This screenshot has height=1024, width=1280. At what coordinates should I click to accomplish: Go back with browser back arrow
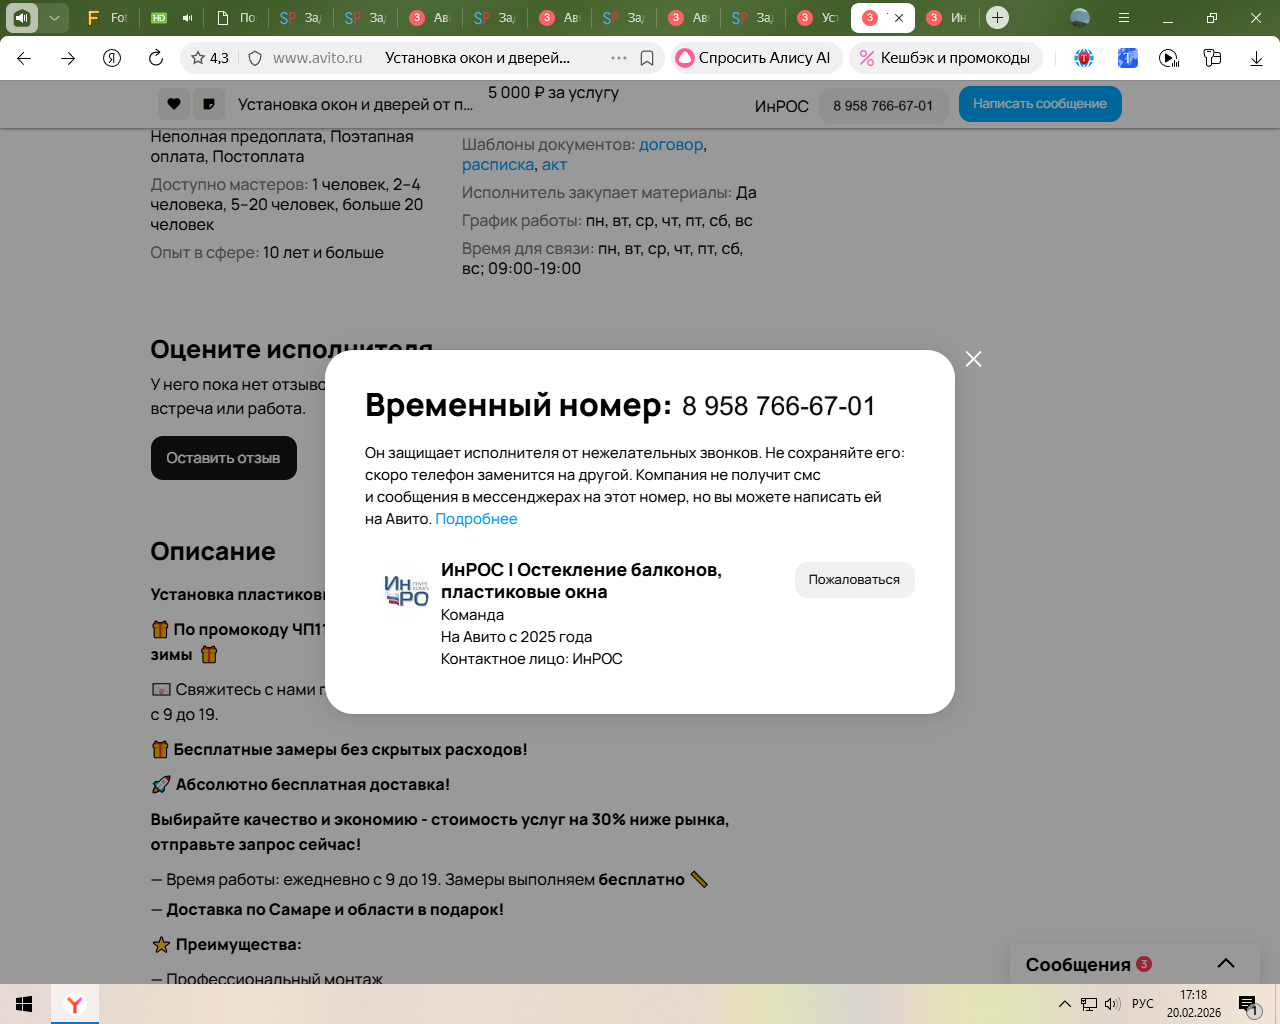24,58
